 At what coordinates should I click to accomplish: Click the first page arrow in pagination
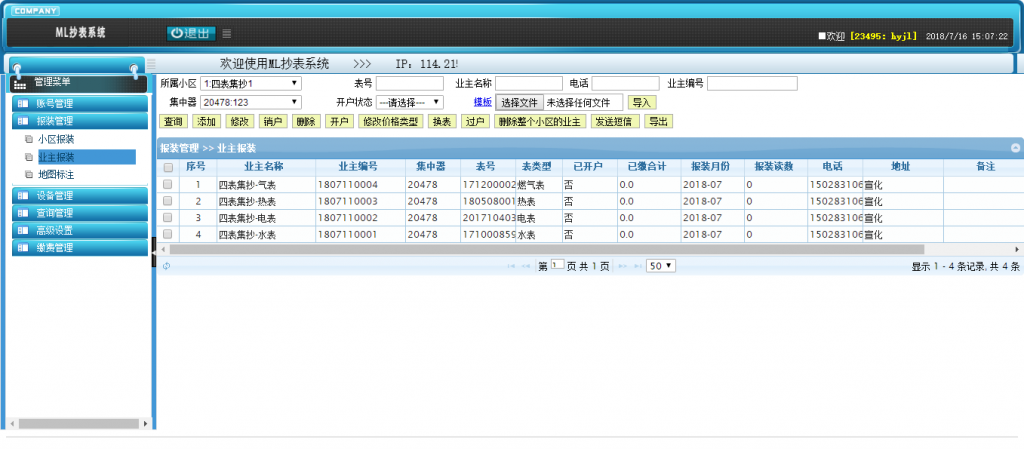point(512,266)
